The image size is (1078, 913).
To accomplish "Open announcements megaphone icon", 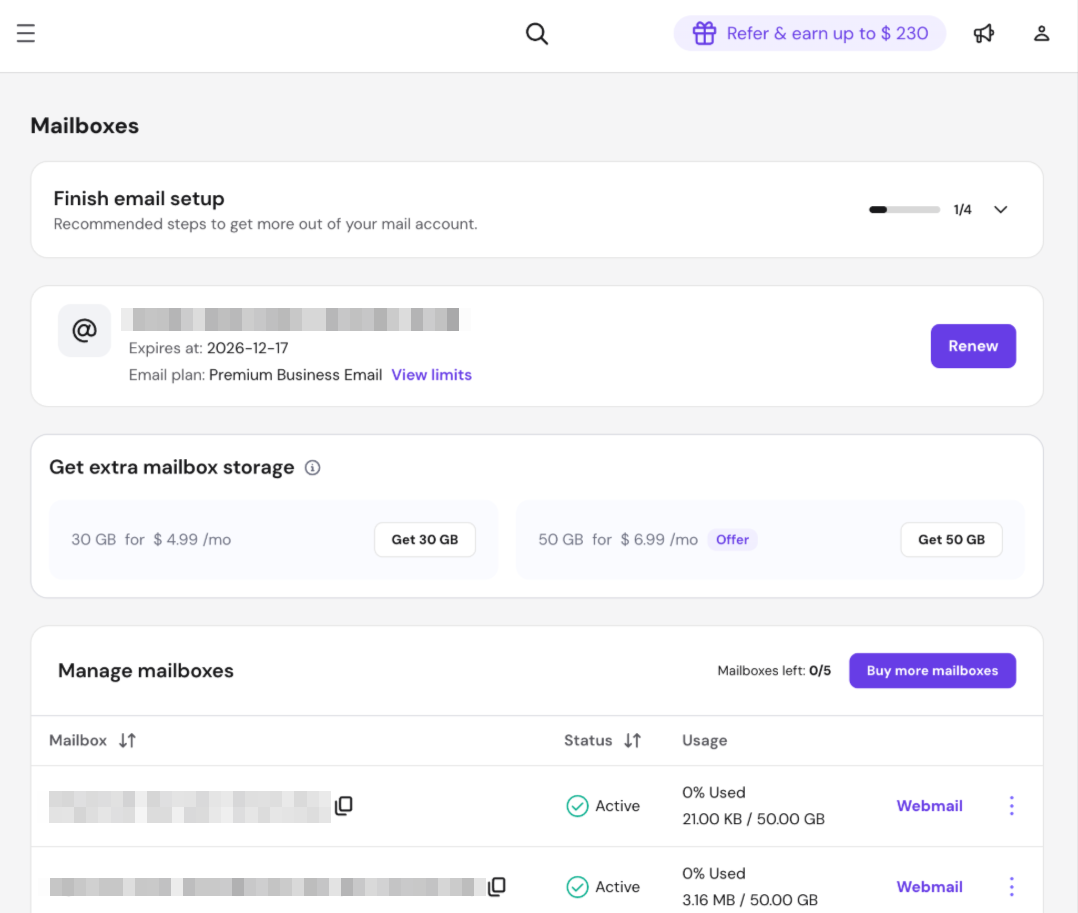I will coord(984,34).
